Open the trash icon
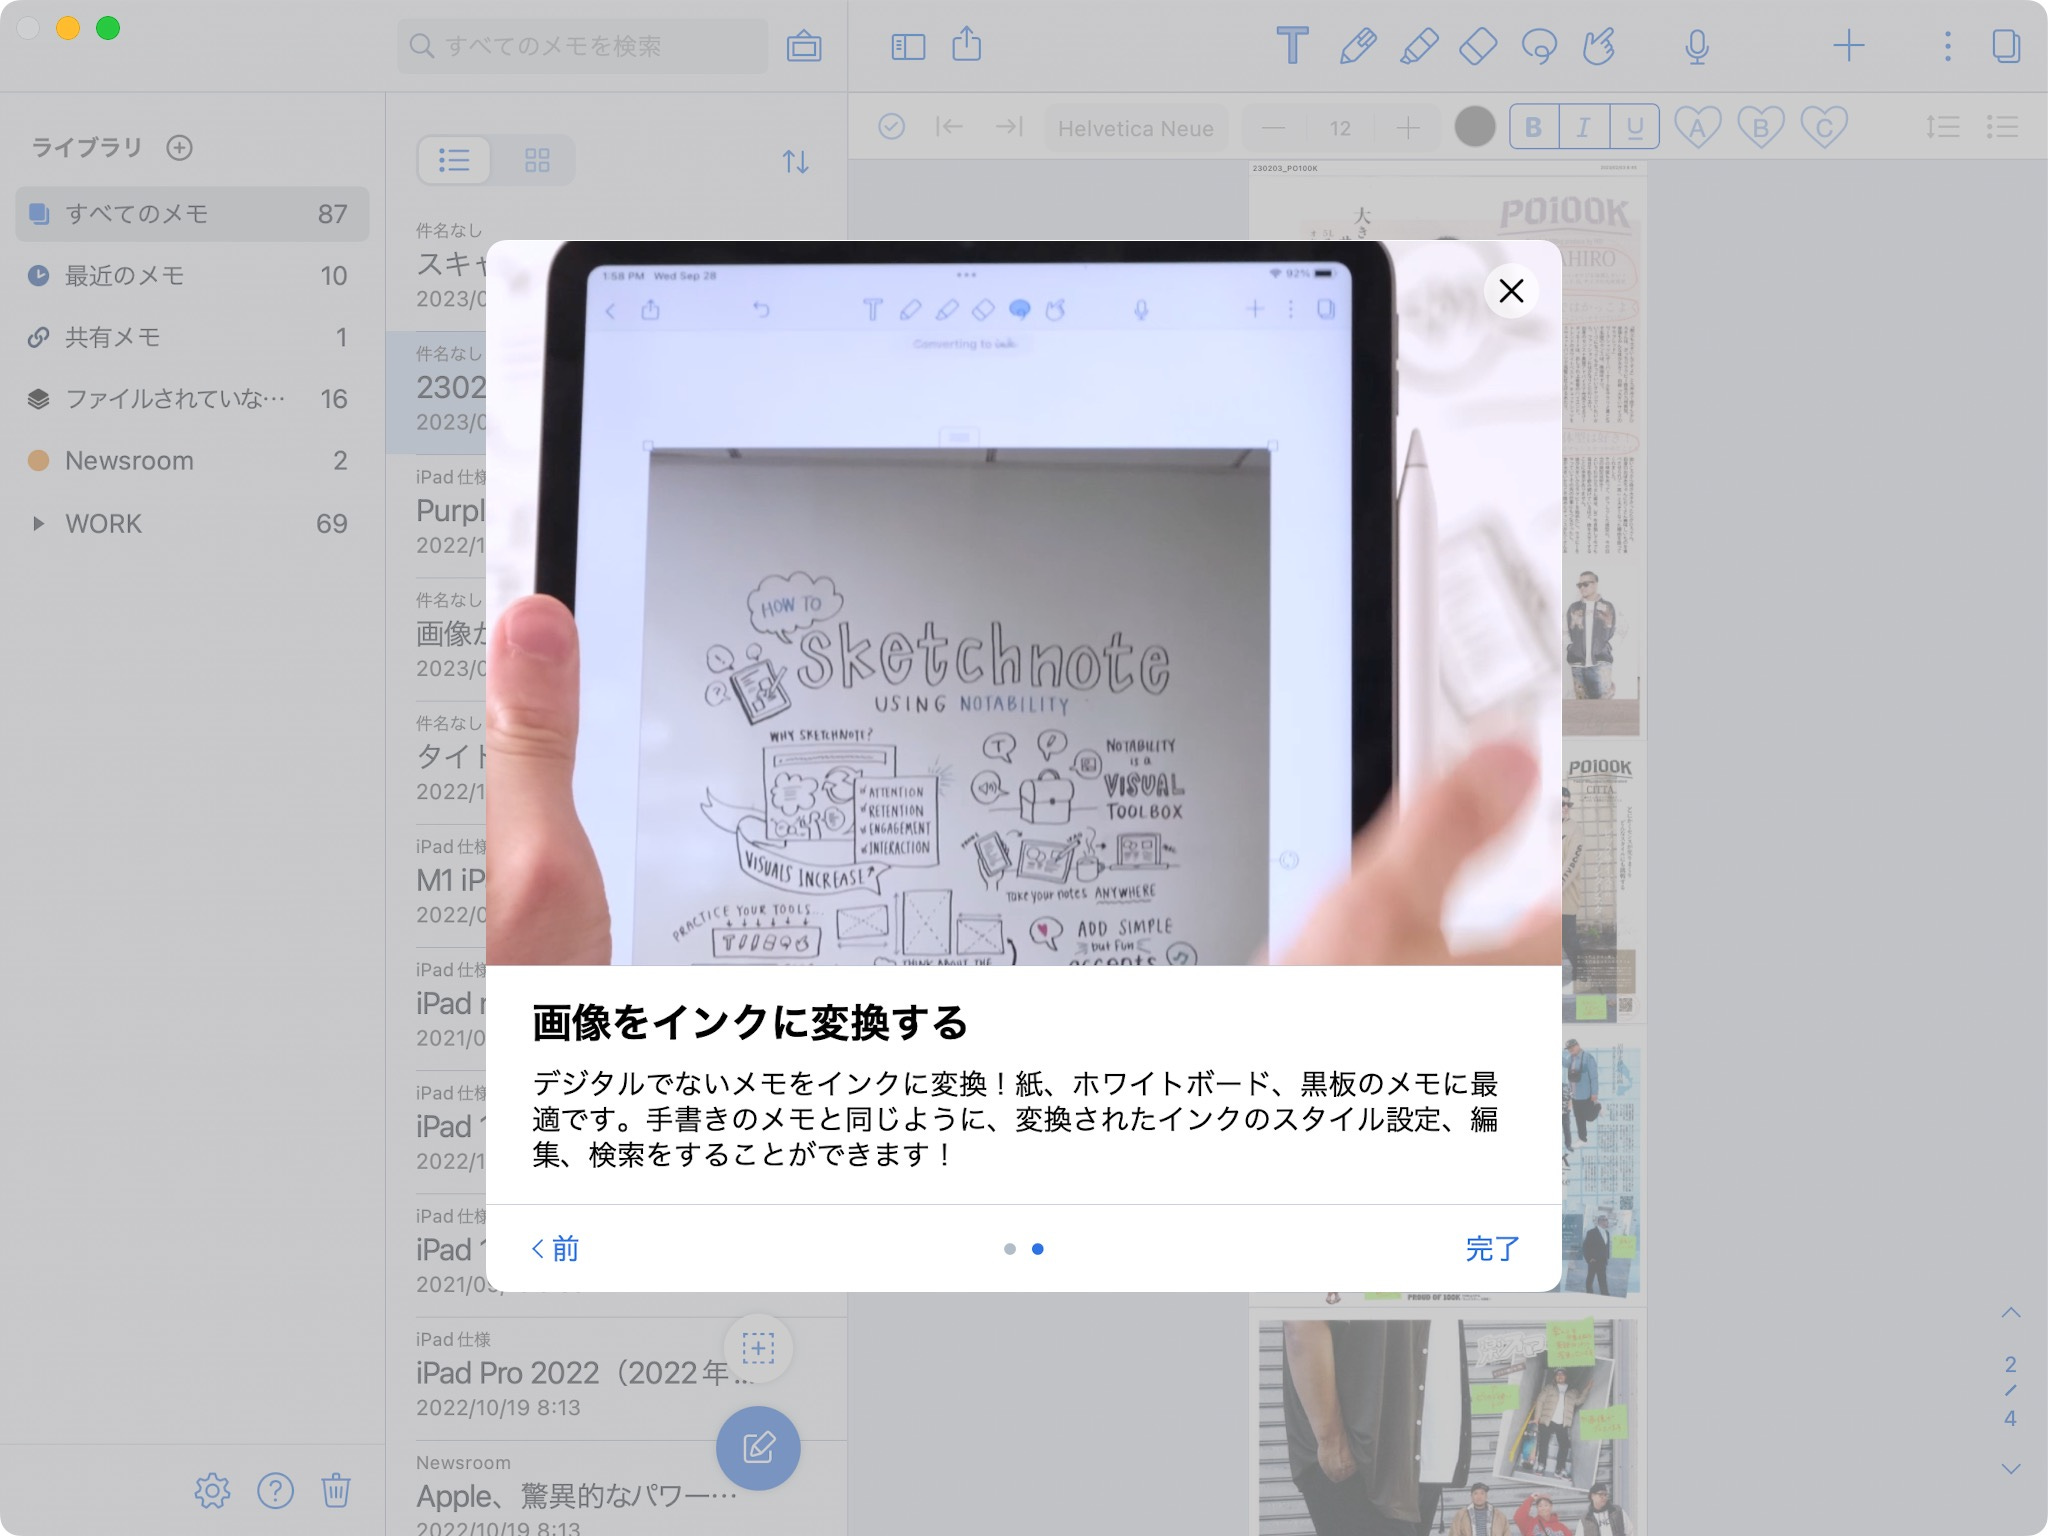Viewport: 2048px width, 1536px height. [x=336, y=1490]
